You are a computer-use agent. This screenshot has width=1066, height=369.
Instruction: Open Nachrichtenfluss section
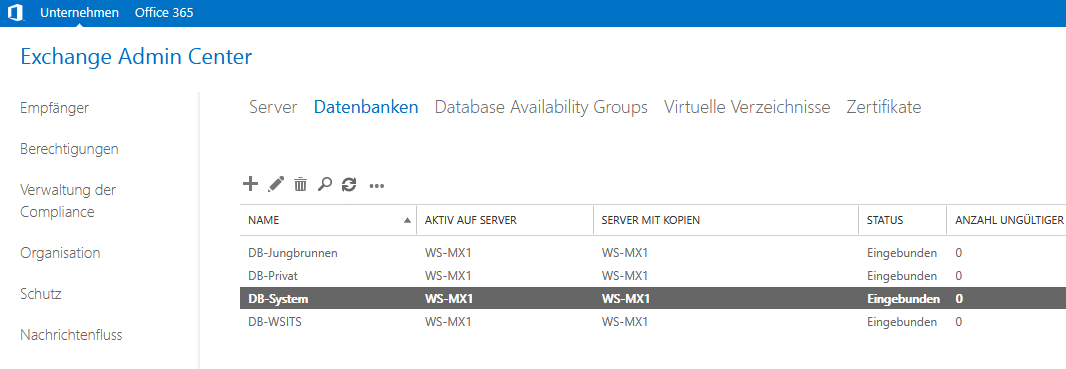[71, 335]
